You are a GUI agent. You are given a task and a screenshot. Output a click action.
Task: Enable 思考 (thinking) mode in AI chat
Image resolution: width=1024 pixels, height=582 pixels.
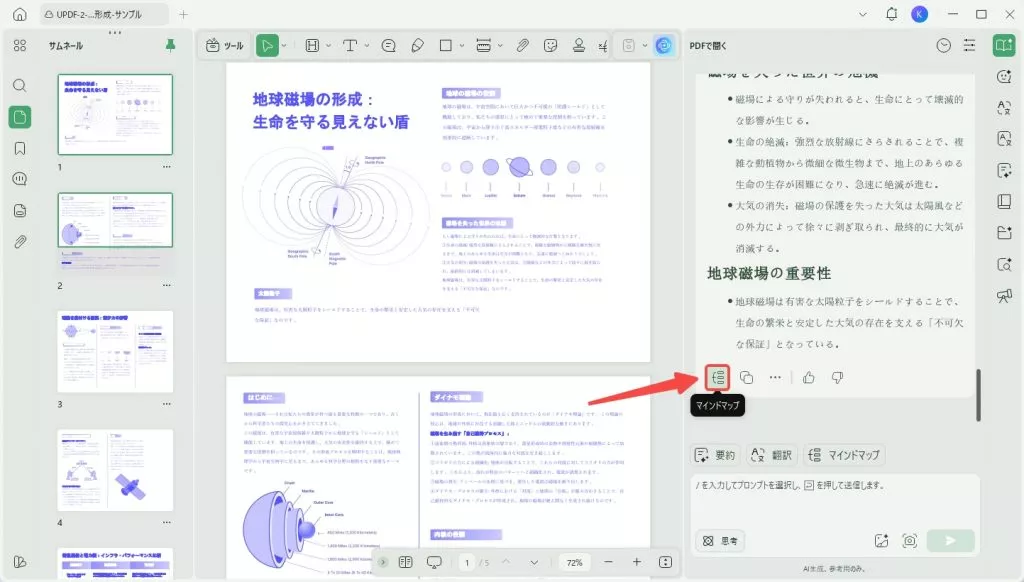719,540
